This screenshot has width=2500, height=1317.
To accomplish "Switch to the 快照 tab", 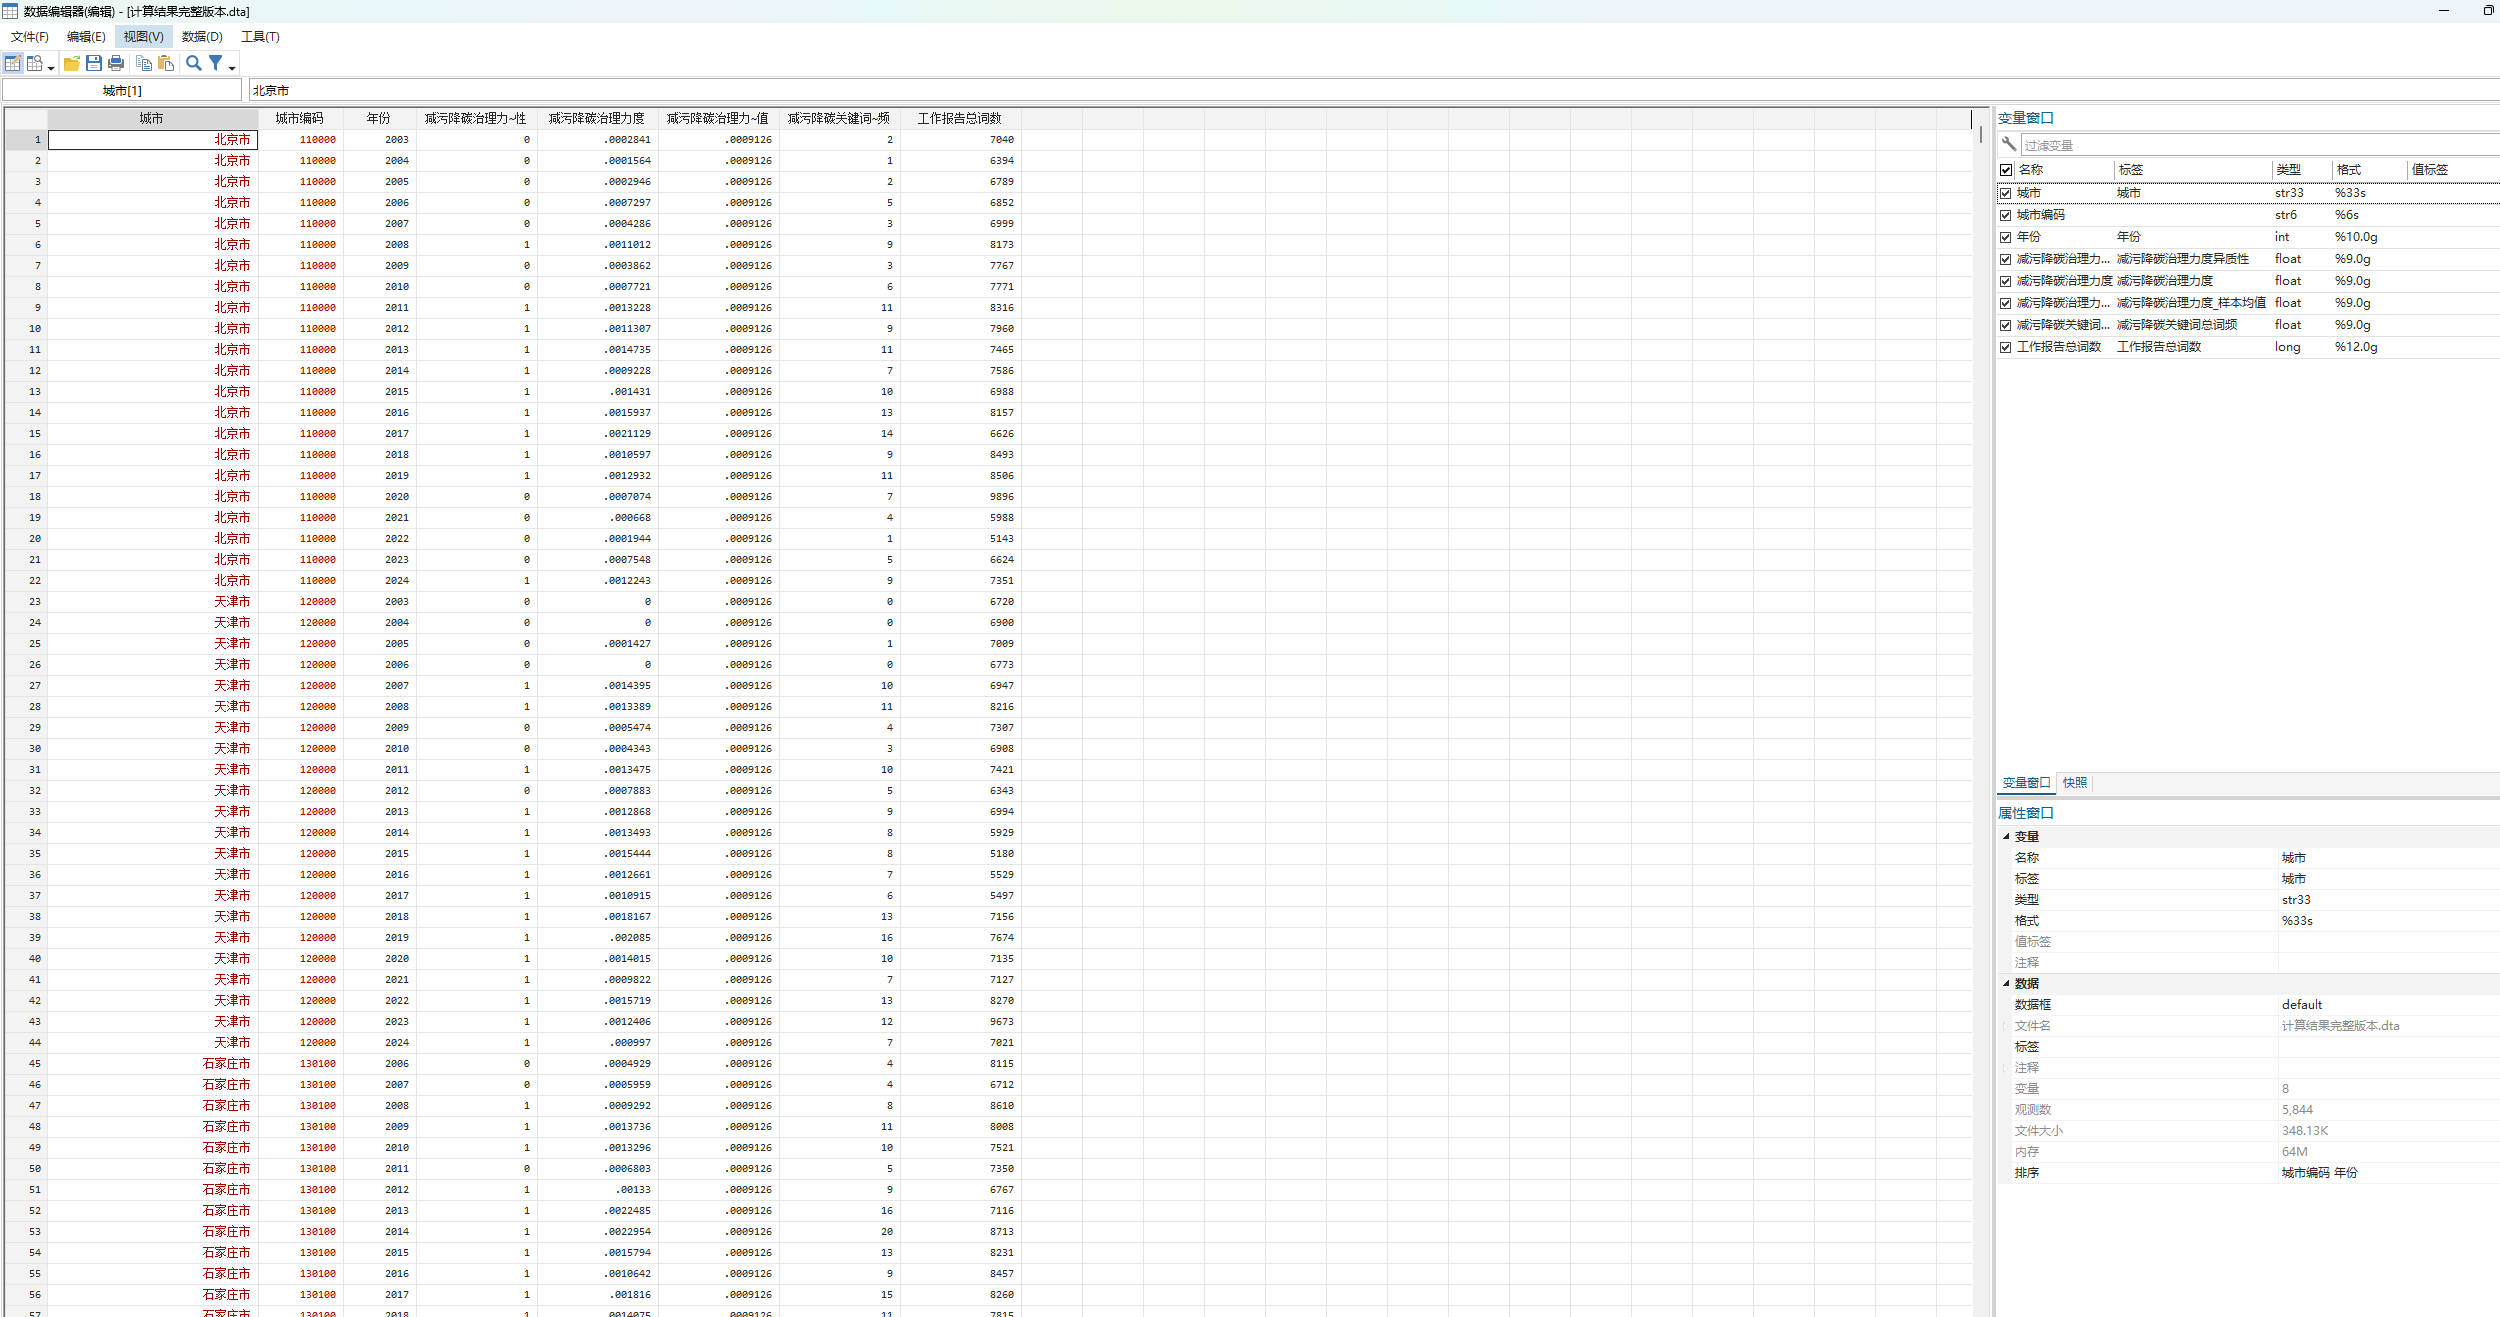I will [x=2075, y=783].
